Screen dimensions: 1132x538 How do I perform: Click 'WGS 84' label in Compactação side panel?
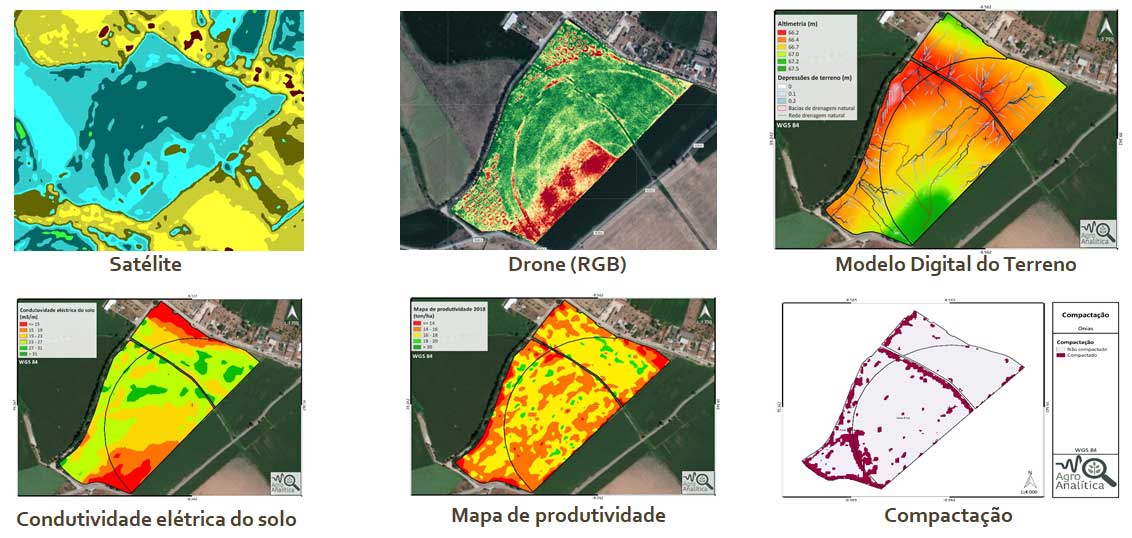(x=1086, y=450)
